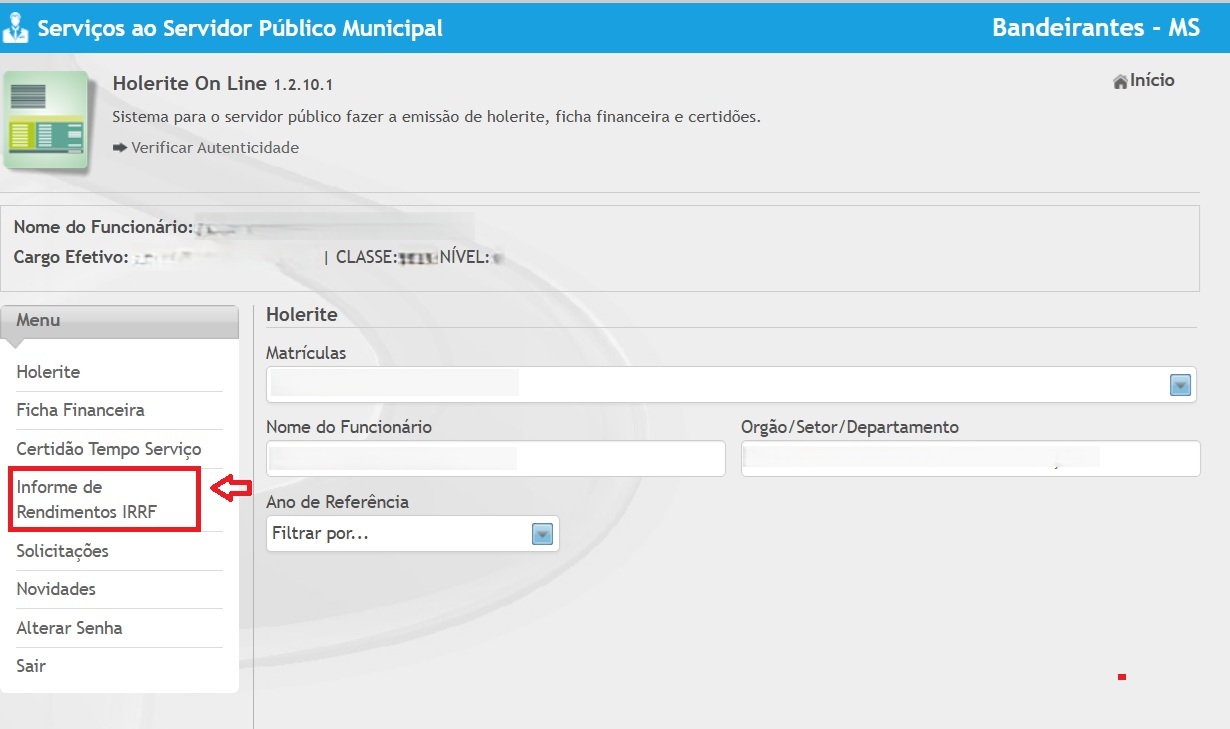Open Holerite from the side menu
This screenshot has width=1230, height=729.
48,372
